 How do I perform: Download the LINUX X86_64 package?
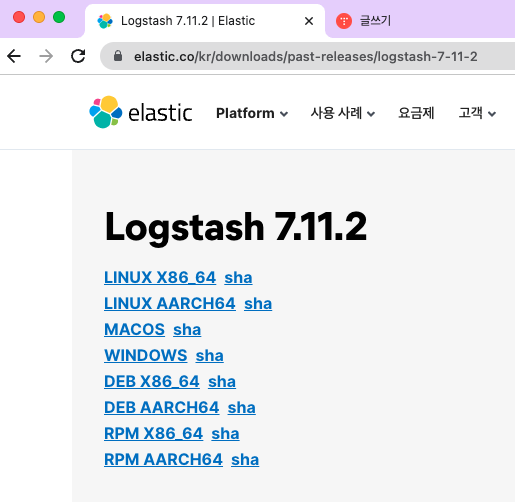coord(160,278)
